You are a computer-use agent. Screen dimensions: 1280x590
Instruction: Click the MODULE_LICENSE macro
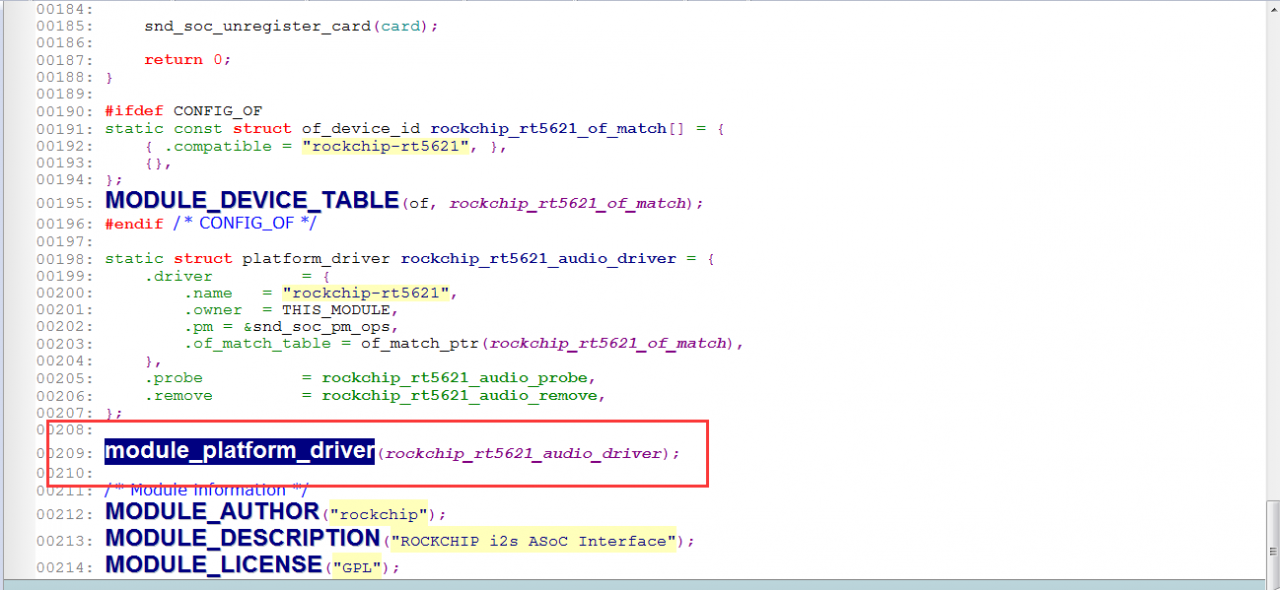coord(213,565)
